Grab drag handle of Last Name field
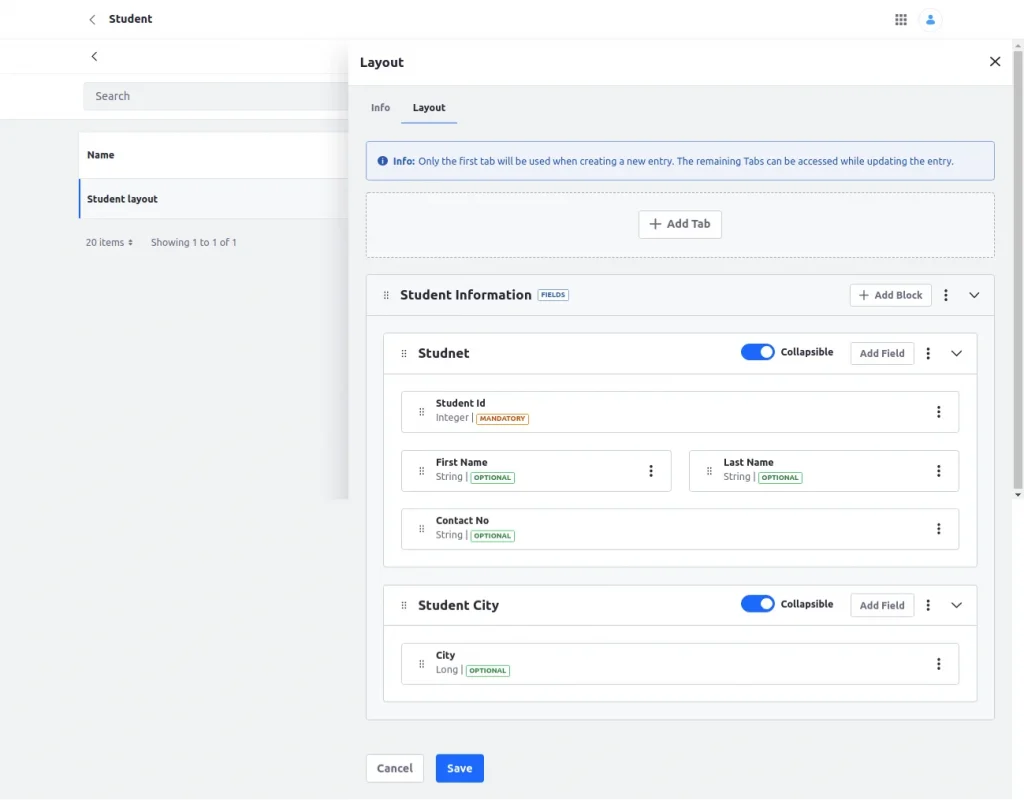Screen dimensions: 1024x800 tap(709, 471)
